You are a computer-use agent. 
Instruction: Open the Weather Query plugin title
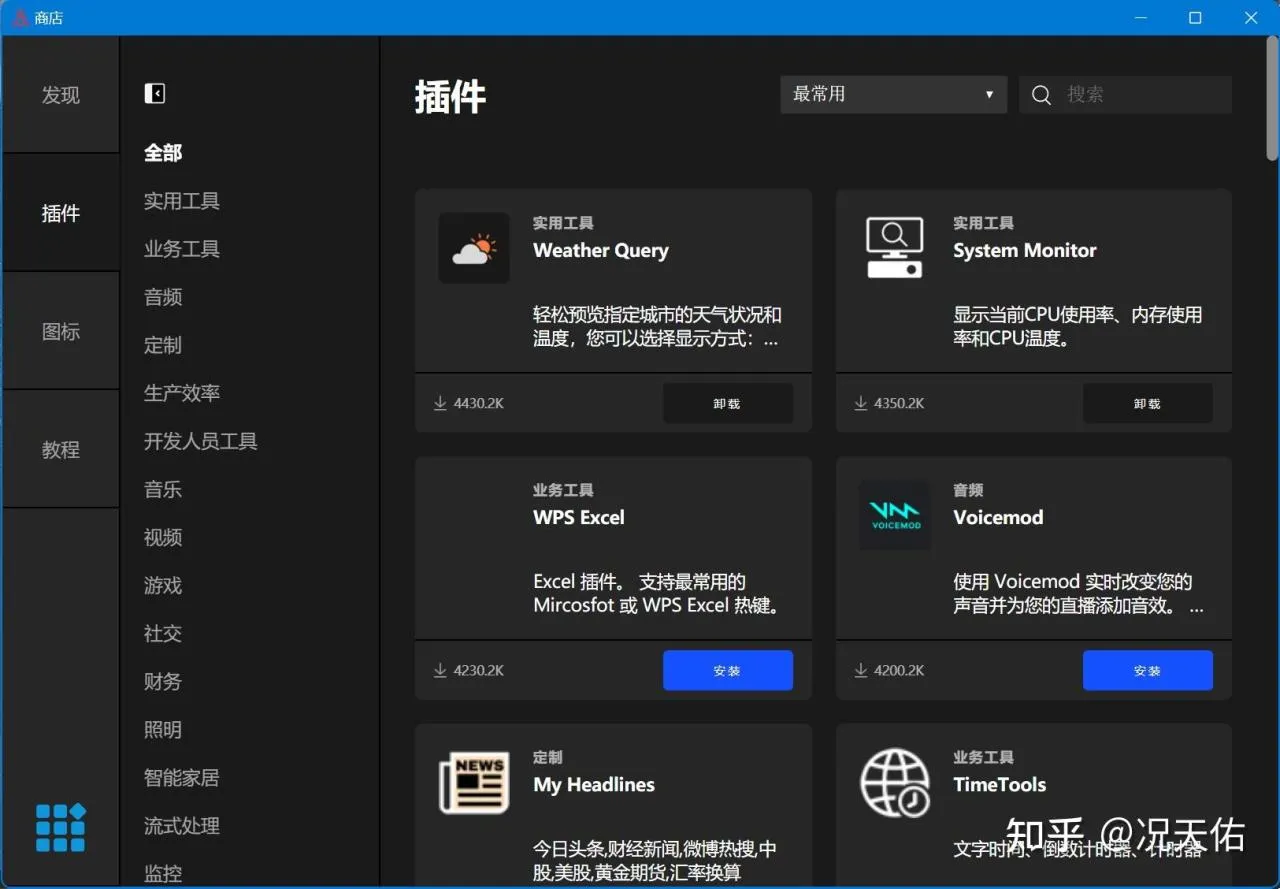tap(601, 251)
